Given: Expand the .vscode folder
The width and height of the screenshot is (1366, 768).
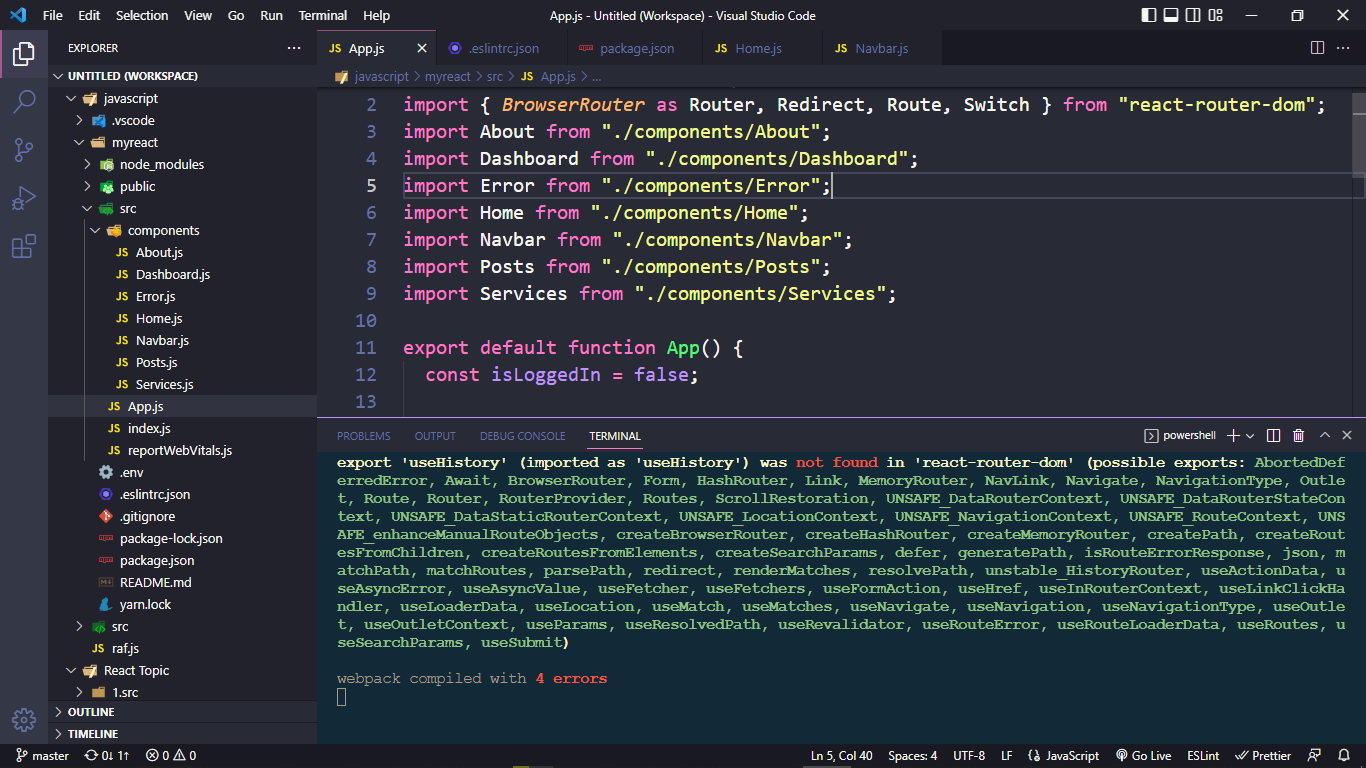Looking at the screenshot, I should [x=182, y=120].
